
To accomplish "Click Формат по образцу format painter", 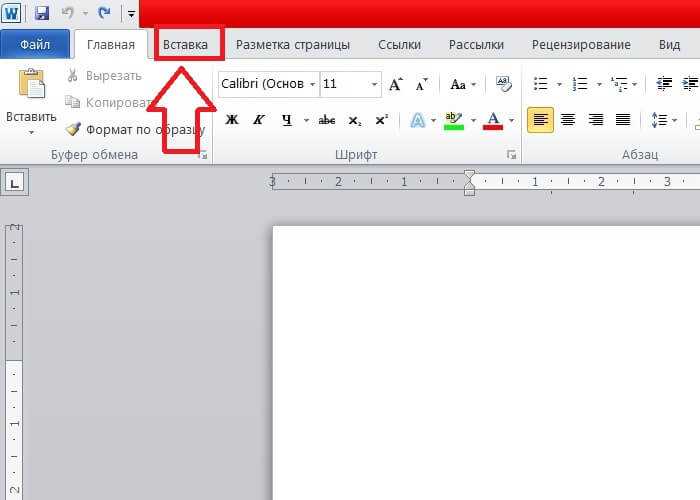I will pyautogui.click(x=135, y=130).
